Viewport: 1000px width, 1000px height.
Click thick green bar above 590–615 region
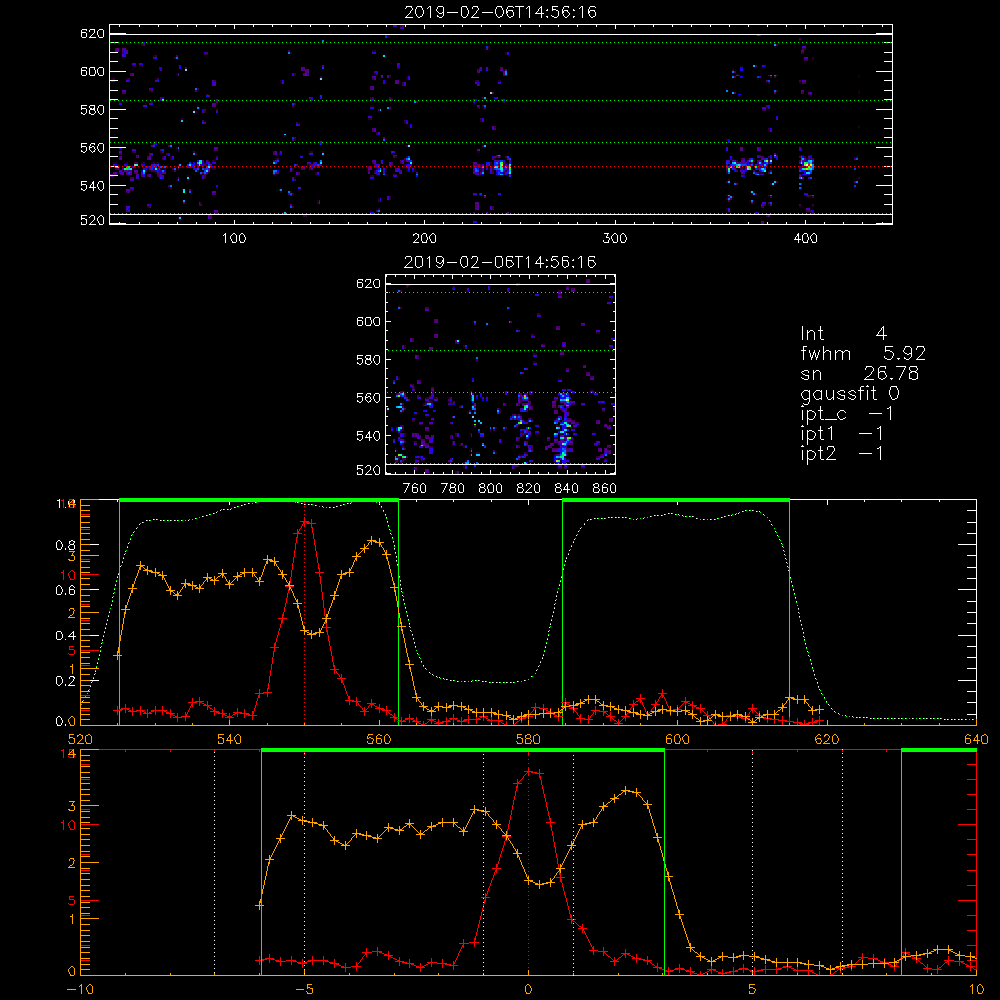676,501
